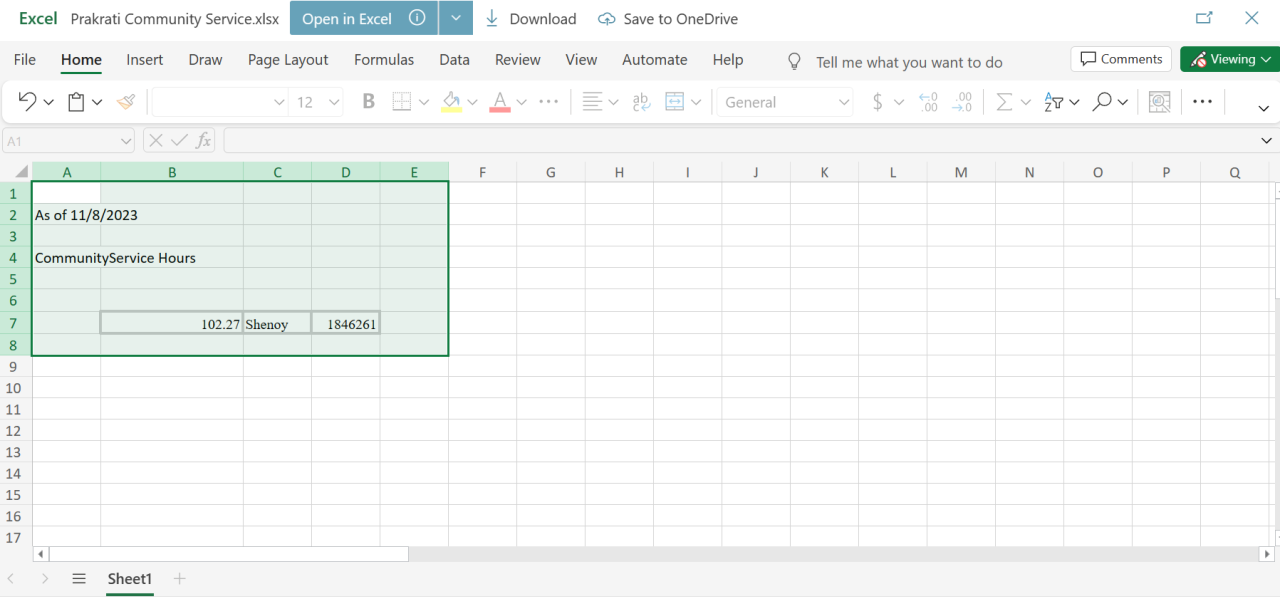This screenshot has height=599, width=1280.
Task: Toggle Wrap Text in the ribbon
Action: pyautogui.click(x=642, y=101)
